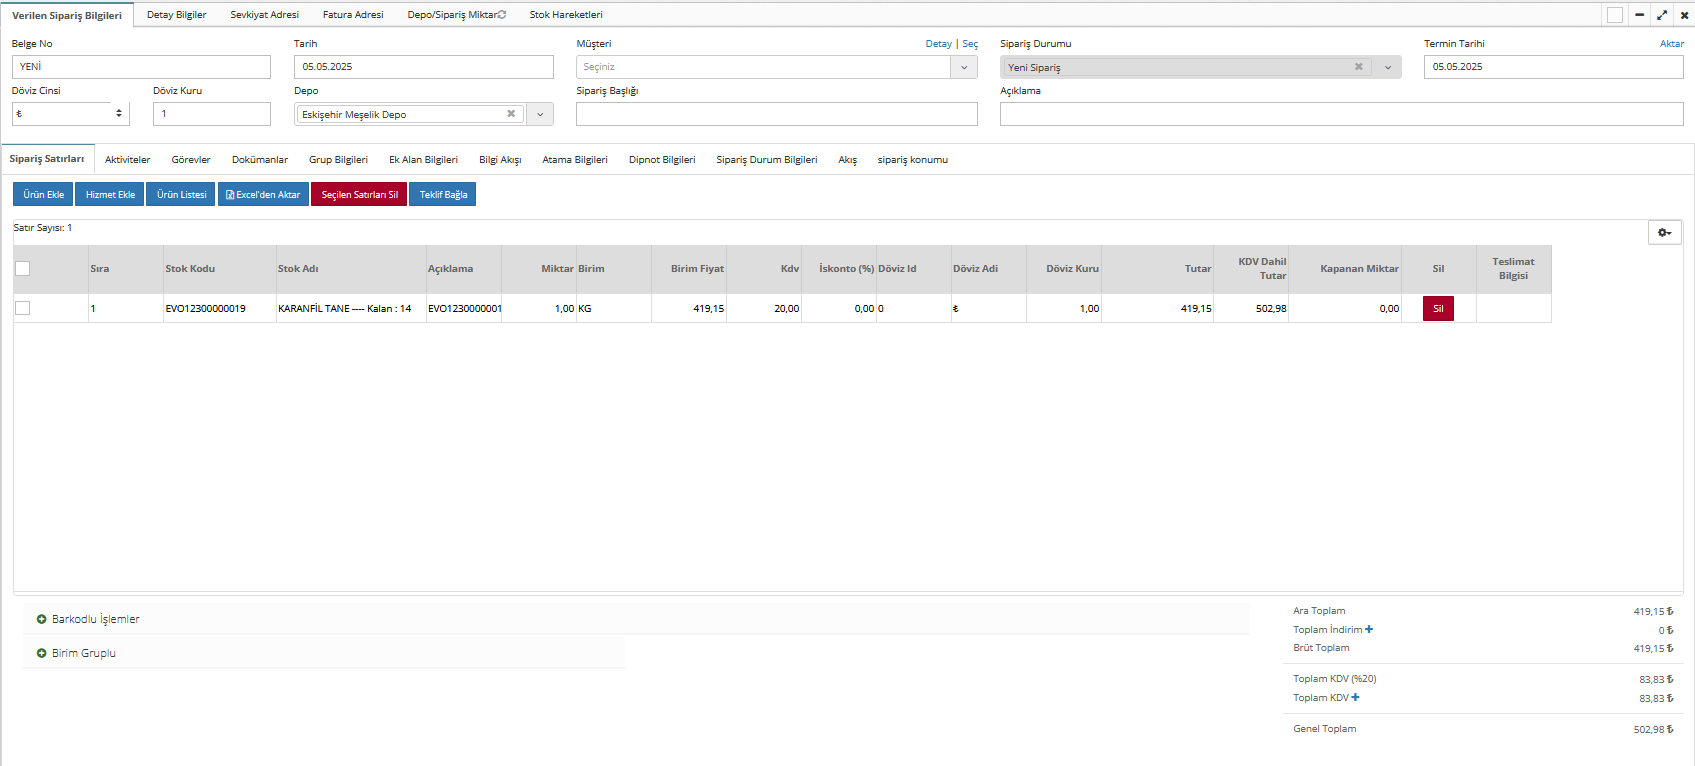Click the Döviz Cinsi stepper arrows
Image resolution: width=1695 pixels, height=766 pixels.
(x=119, y=114)
